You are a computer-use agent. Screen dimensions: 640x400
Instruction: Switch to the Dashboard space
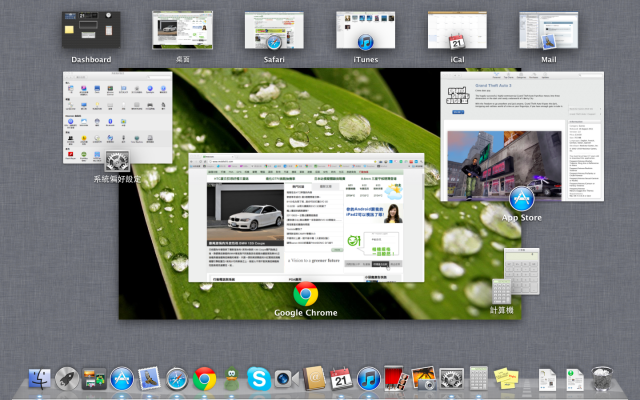pos(91,30)
